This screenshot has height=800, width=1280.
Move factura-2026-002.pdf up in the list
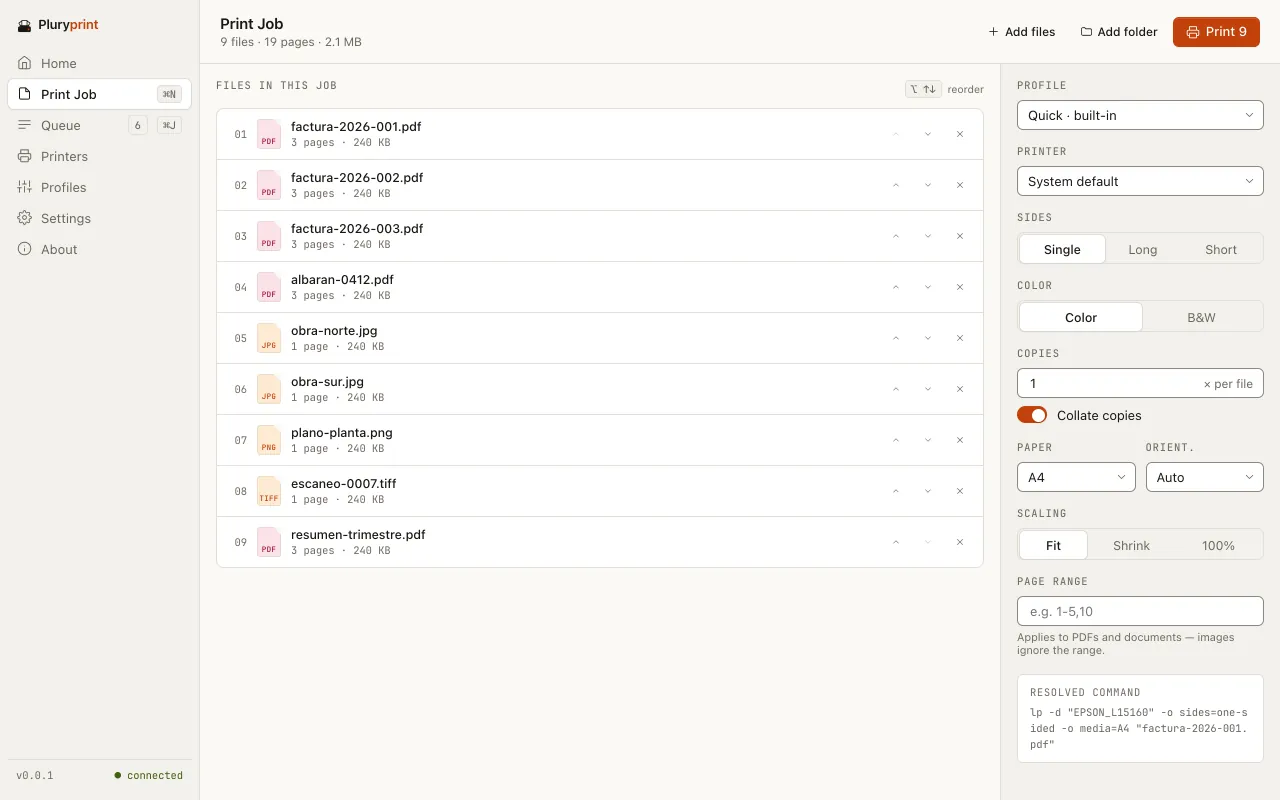coord(896,185)
